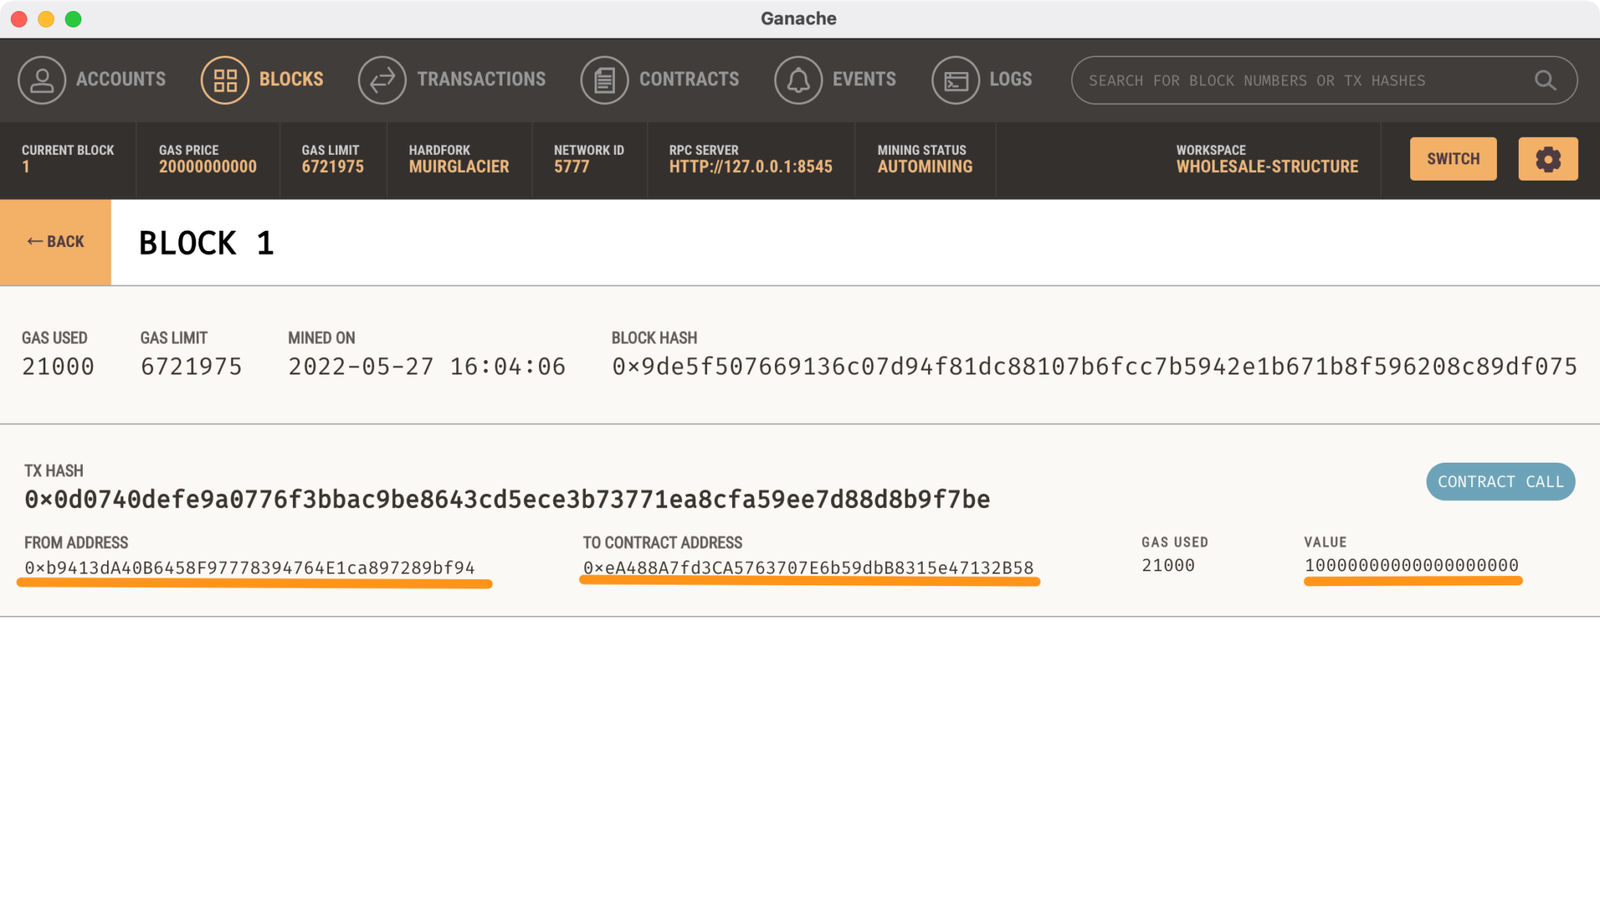Screen dimensions: 1600x909
Task: Click the Accounts person icon
Action: (42, 80)
